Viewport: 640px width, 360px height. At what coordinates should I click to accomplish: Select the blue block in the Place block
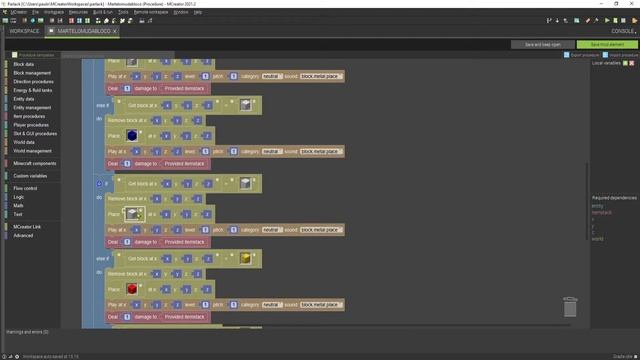click(132, 136)
